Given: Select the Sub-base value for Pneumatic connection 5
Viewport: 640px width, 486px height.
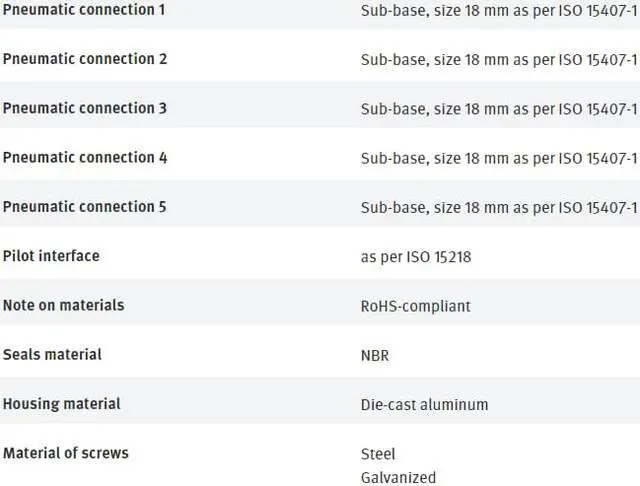Looking at the screenshot, I should point(498,208).
